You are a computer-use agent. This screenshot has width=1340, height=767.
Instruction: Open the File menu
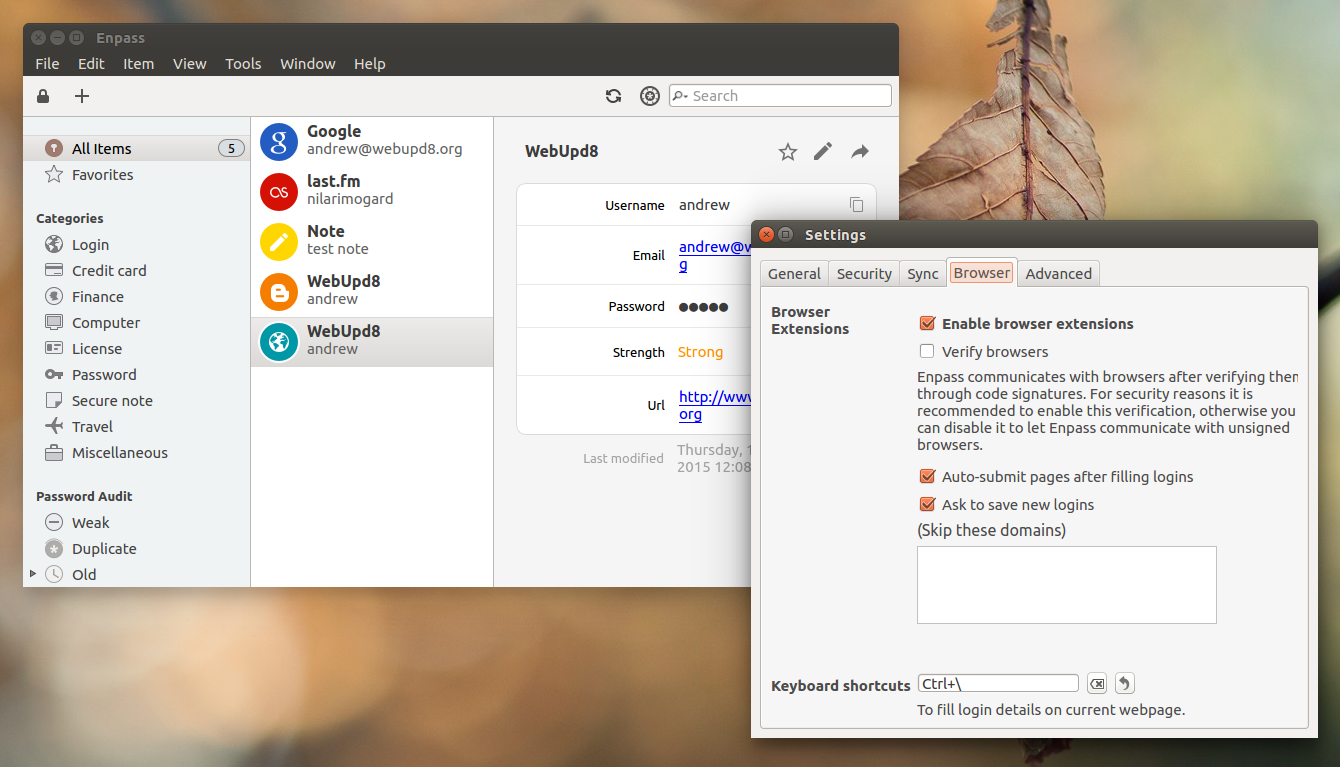[47, 64]
